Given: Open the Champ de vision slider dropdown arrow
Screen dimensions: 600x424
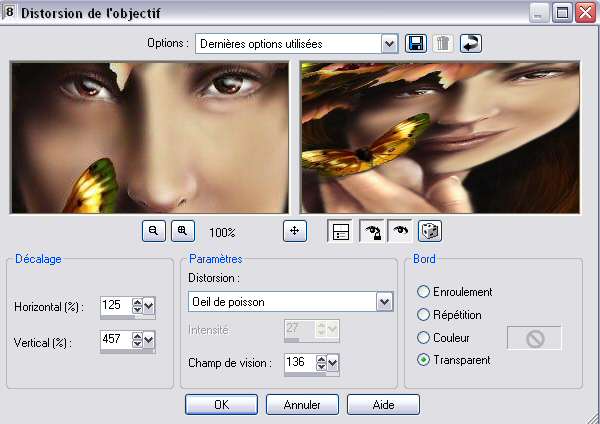Looking at the screenshot, I should coord(333,363).
